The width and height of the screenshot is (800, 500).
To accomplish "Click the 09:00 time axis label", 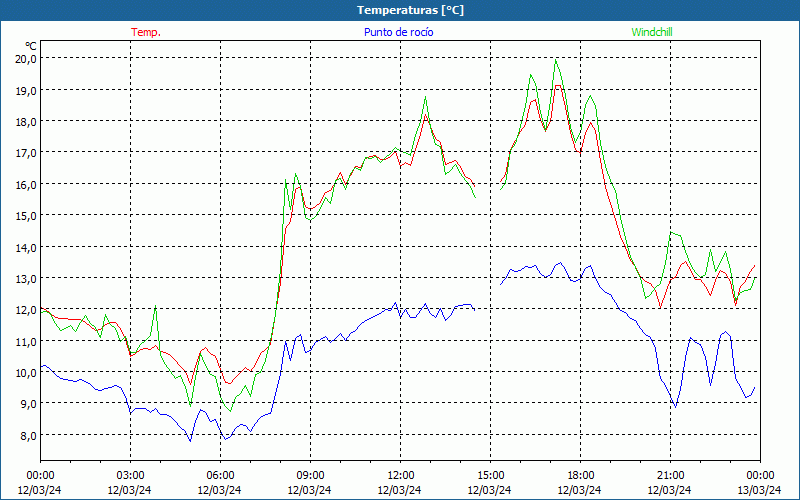I will pos(310,476).
